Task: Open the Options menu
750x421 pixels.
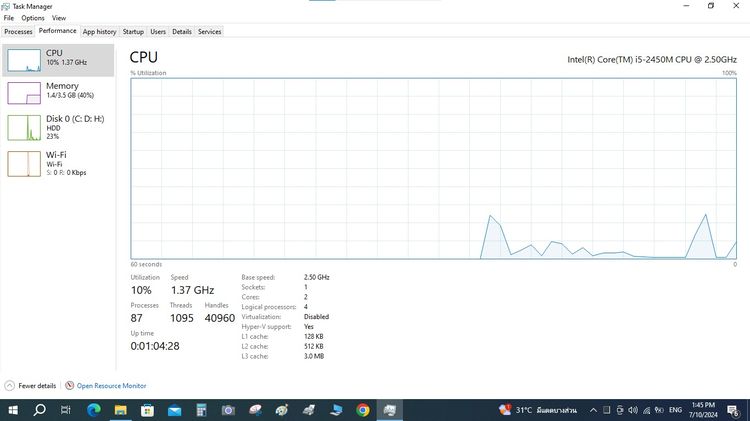Action: 33,18
